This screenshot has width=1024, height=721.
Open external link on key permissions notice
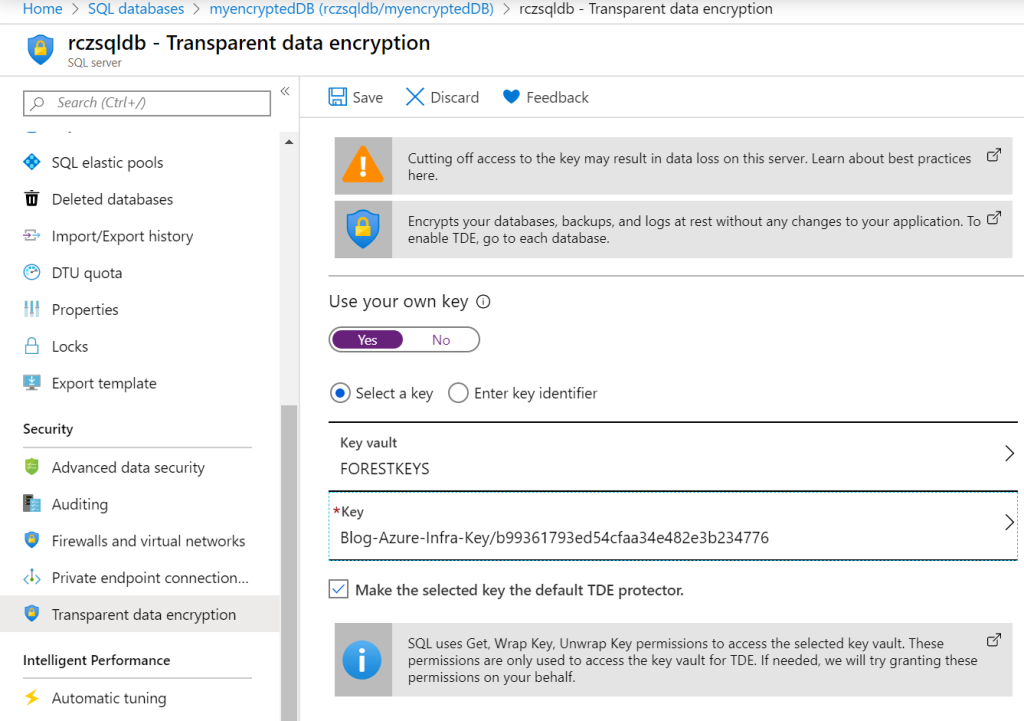993,640
